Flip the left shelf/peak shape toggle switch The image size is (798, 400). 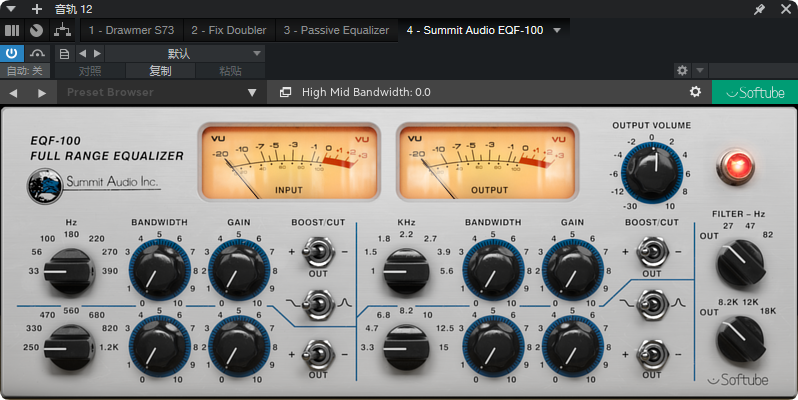tap(318, 305)
